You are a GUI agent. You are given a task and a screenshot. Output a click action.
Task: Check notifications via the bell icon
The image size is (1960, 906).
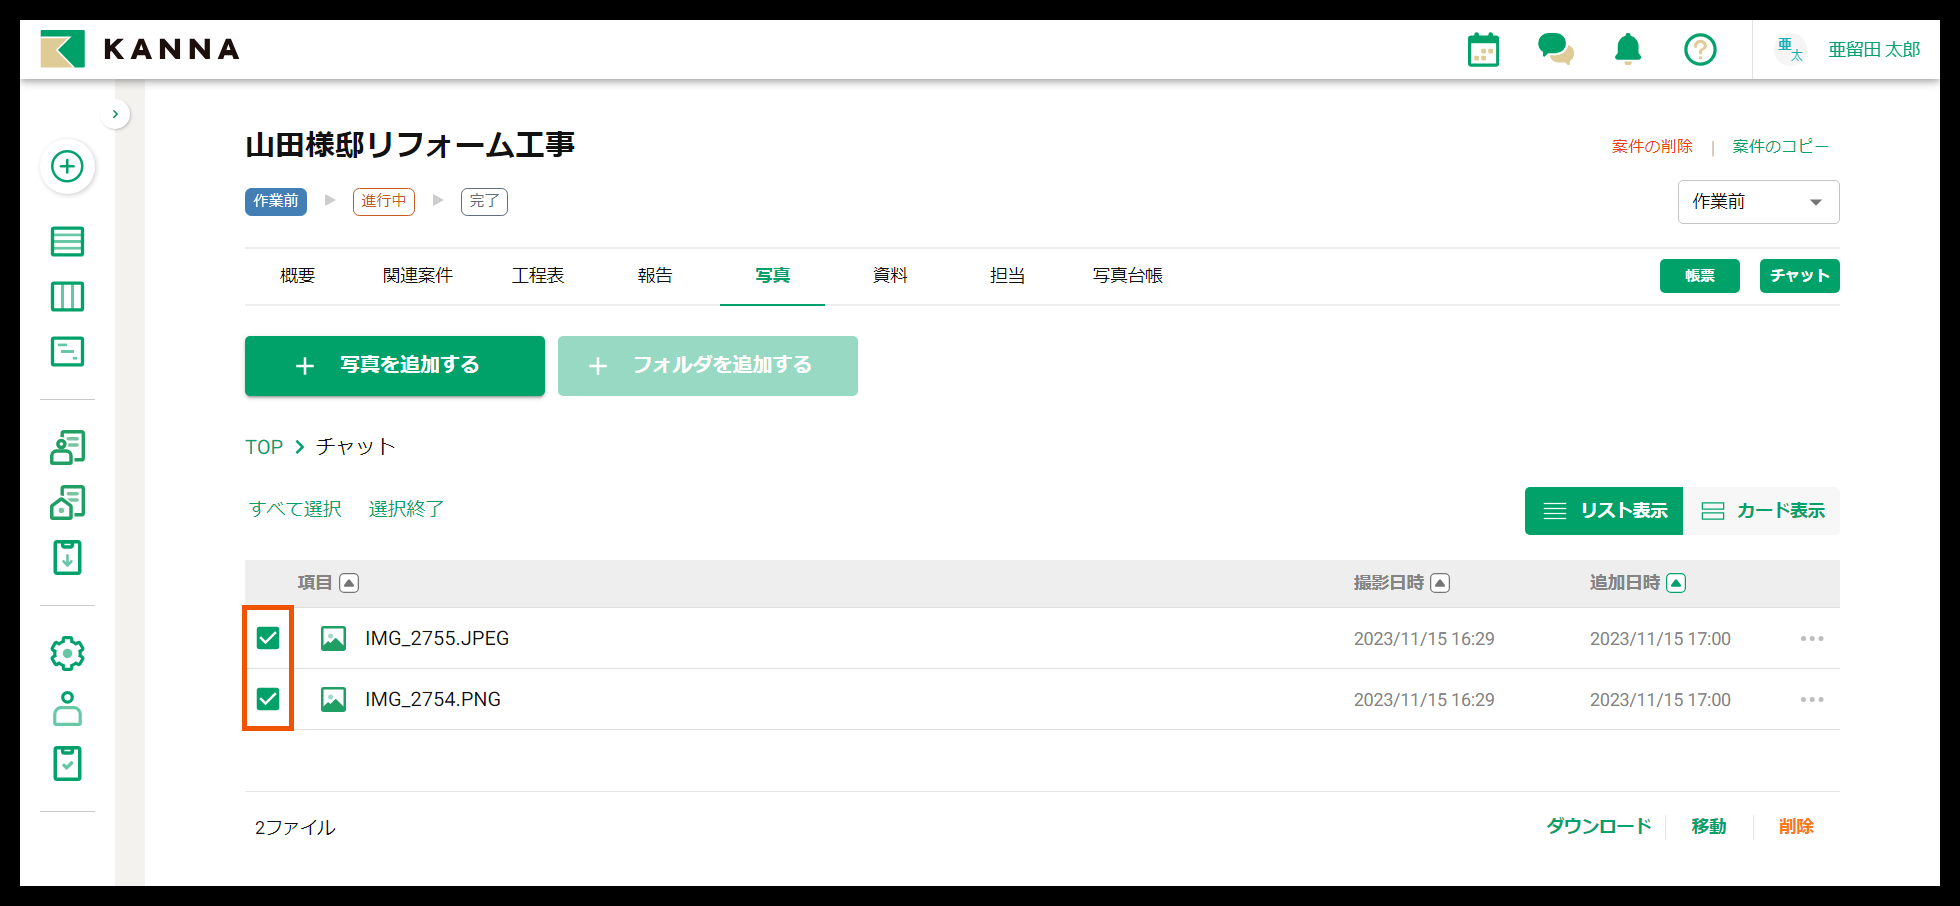(1627, 49)
